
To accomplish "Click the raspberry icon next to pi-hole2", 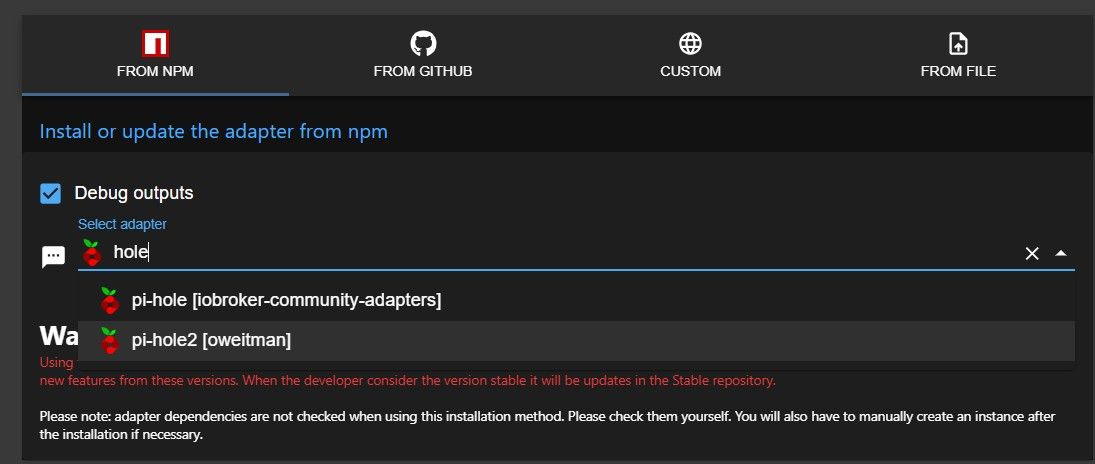I will 109,341.
